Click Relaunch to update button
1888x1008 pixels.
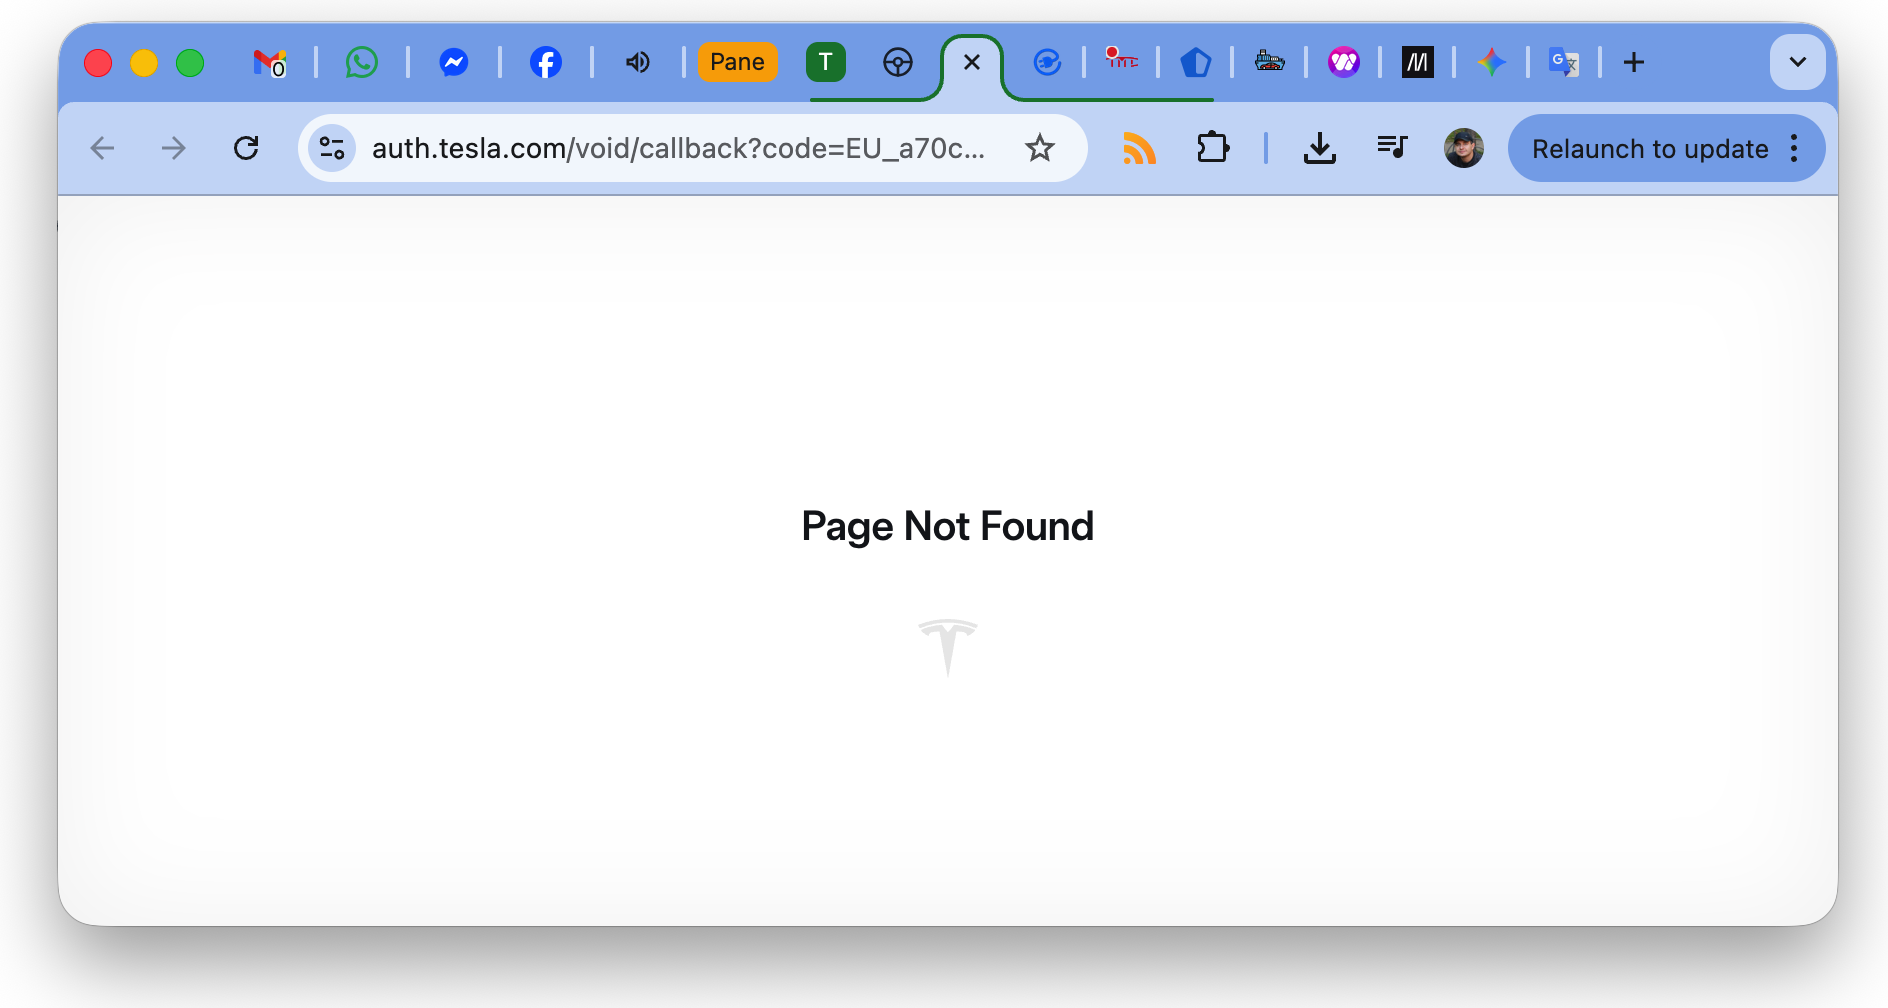coord(1649,149)
